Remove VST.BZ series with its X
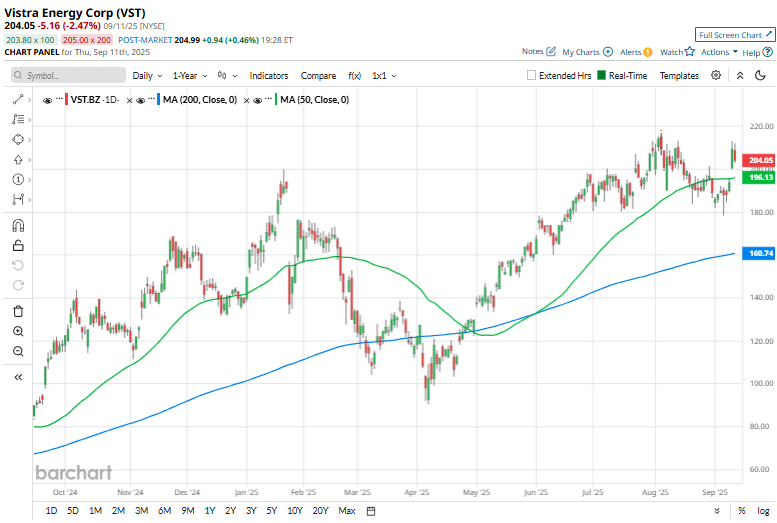The width and height of the screenshot is (777, 523). (129, 101)
